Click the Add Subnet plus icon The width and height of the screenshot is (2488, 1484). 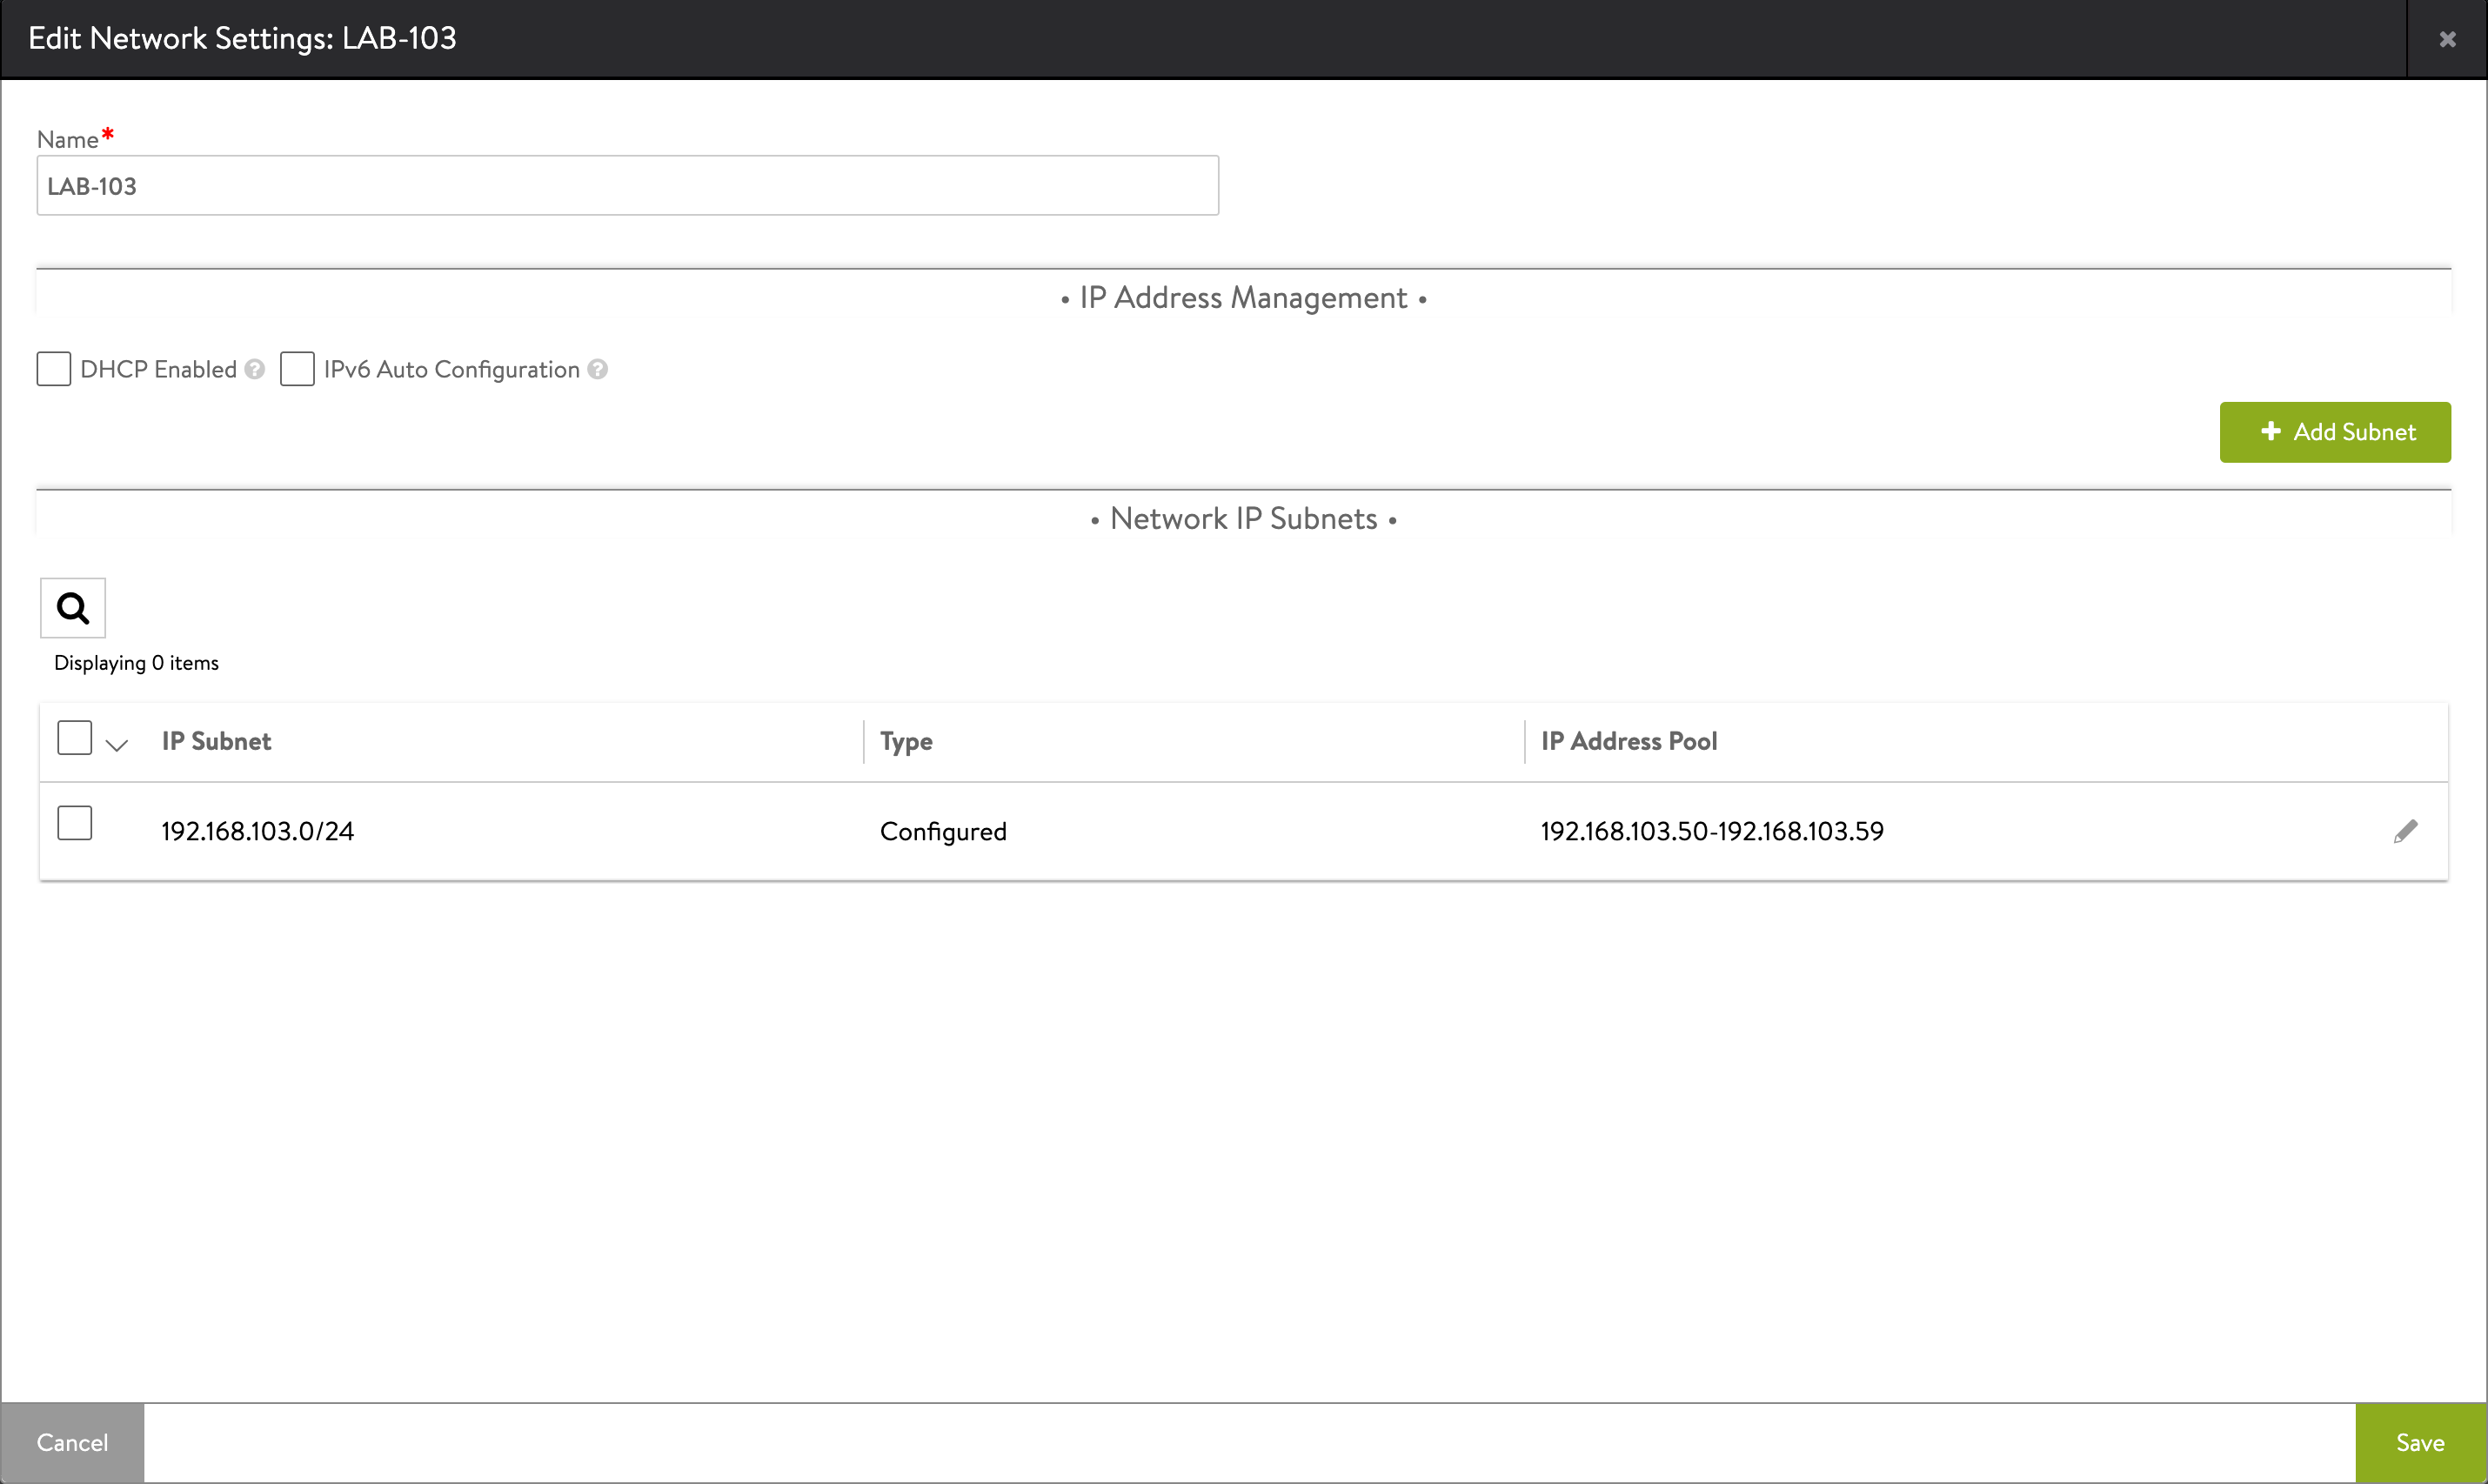point(2267,431)
